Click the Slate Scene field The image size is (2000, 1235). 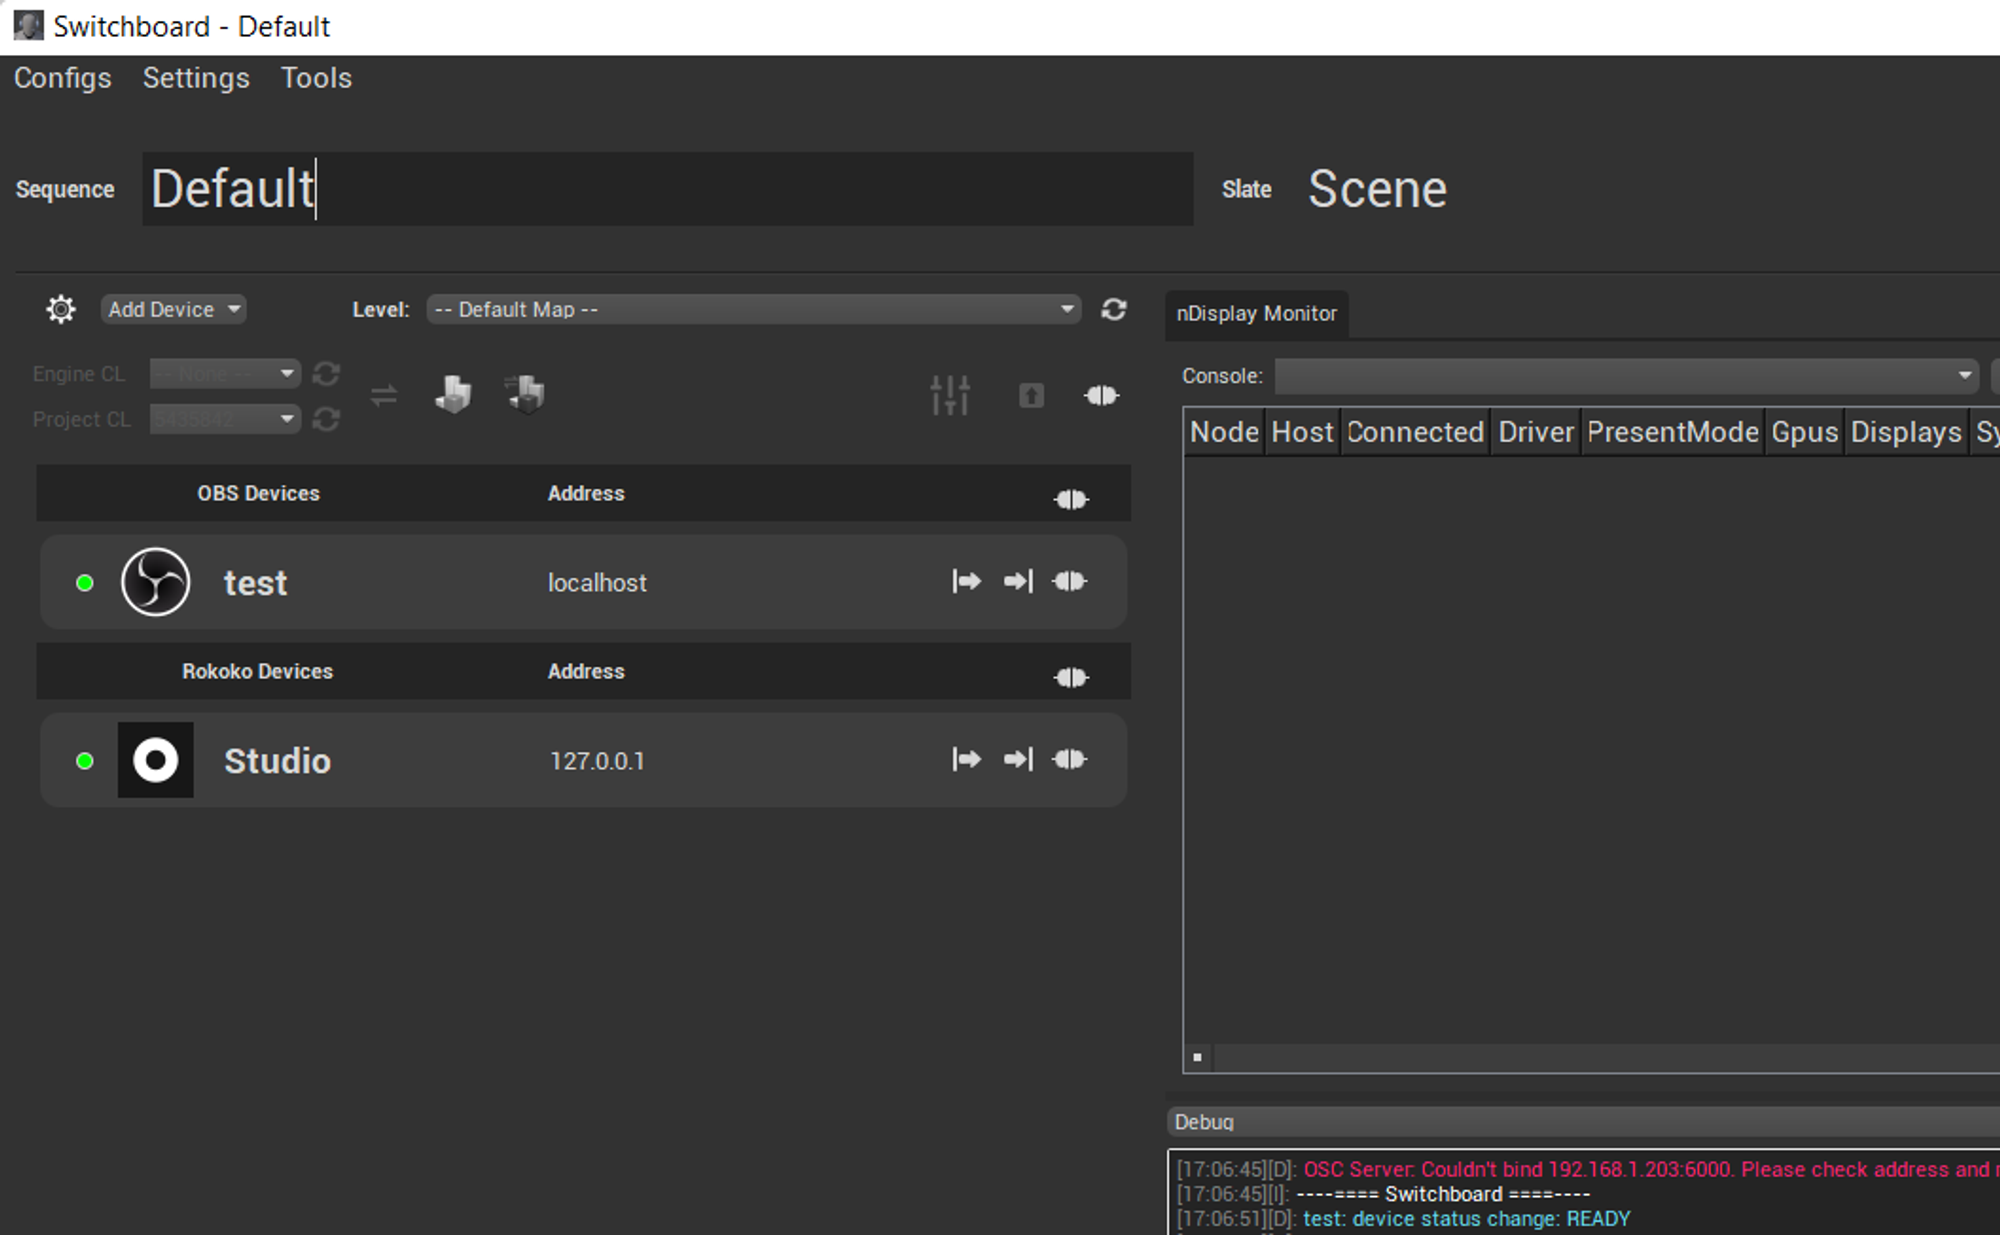[x=1377, y=189]
